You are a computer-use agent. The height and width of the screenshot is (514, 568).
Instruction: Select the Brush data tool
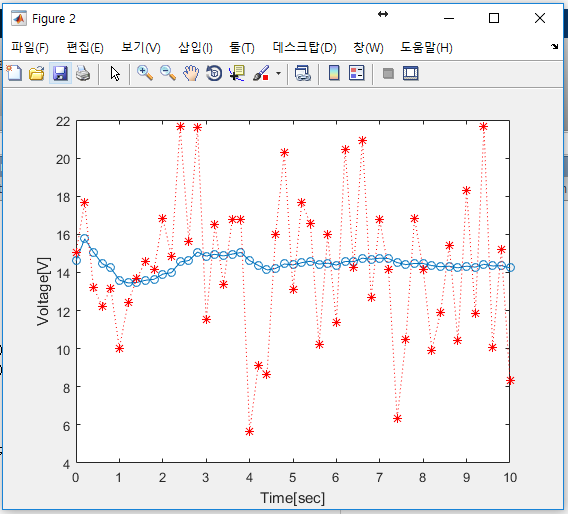pos(261,74)
